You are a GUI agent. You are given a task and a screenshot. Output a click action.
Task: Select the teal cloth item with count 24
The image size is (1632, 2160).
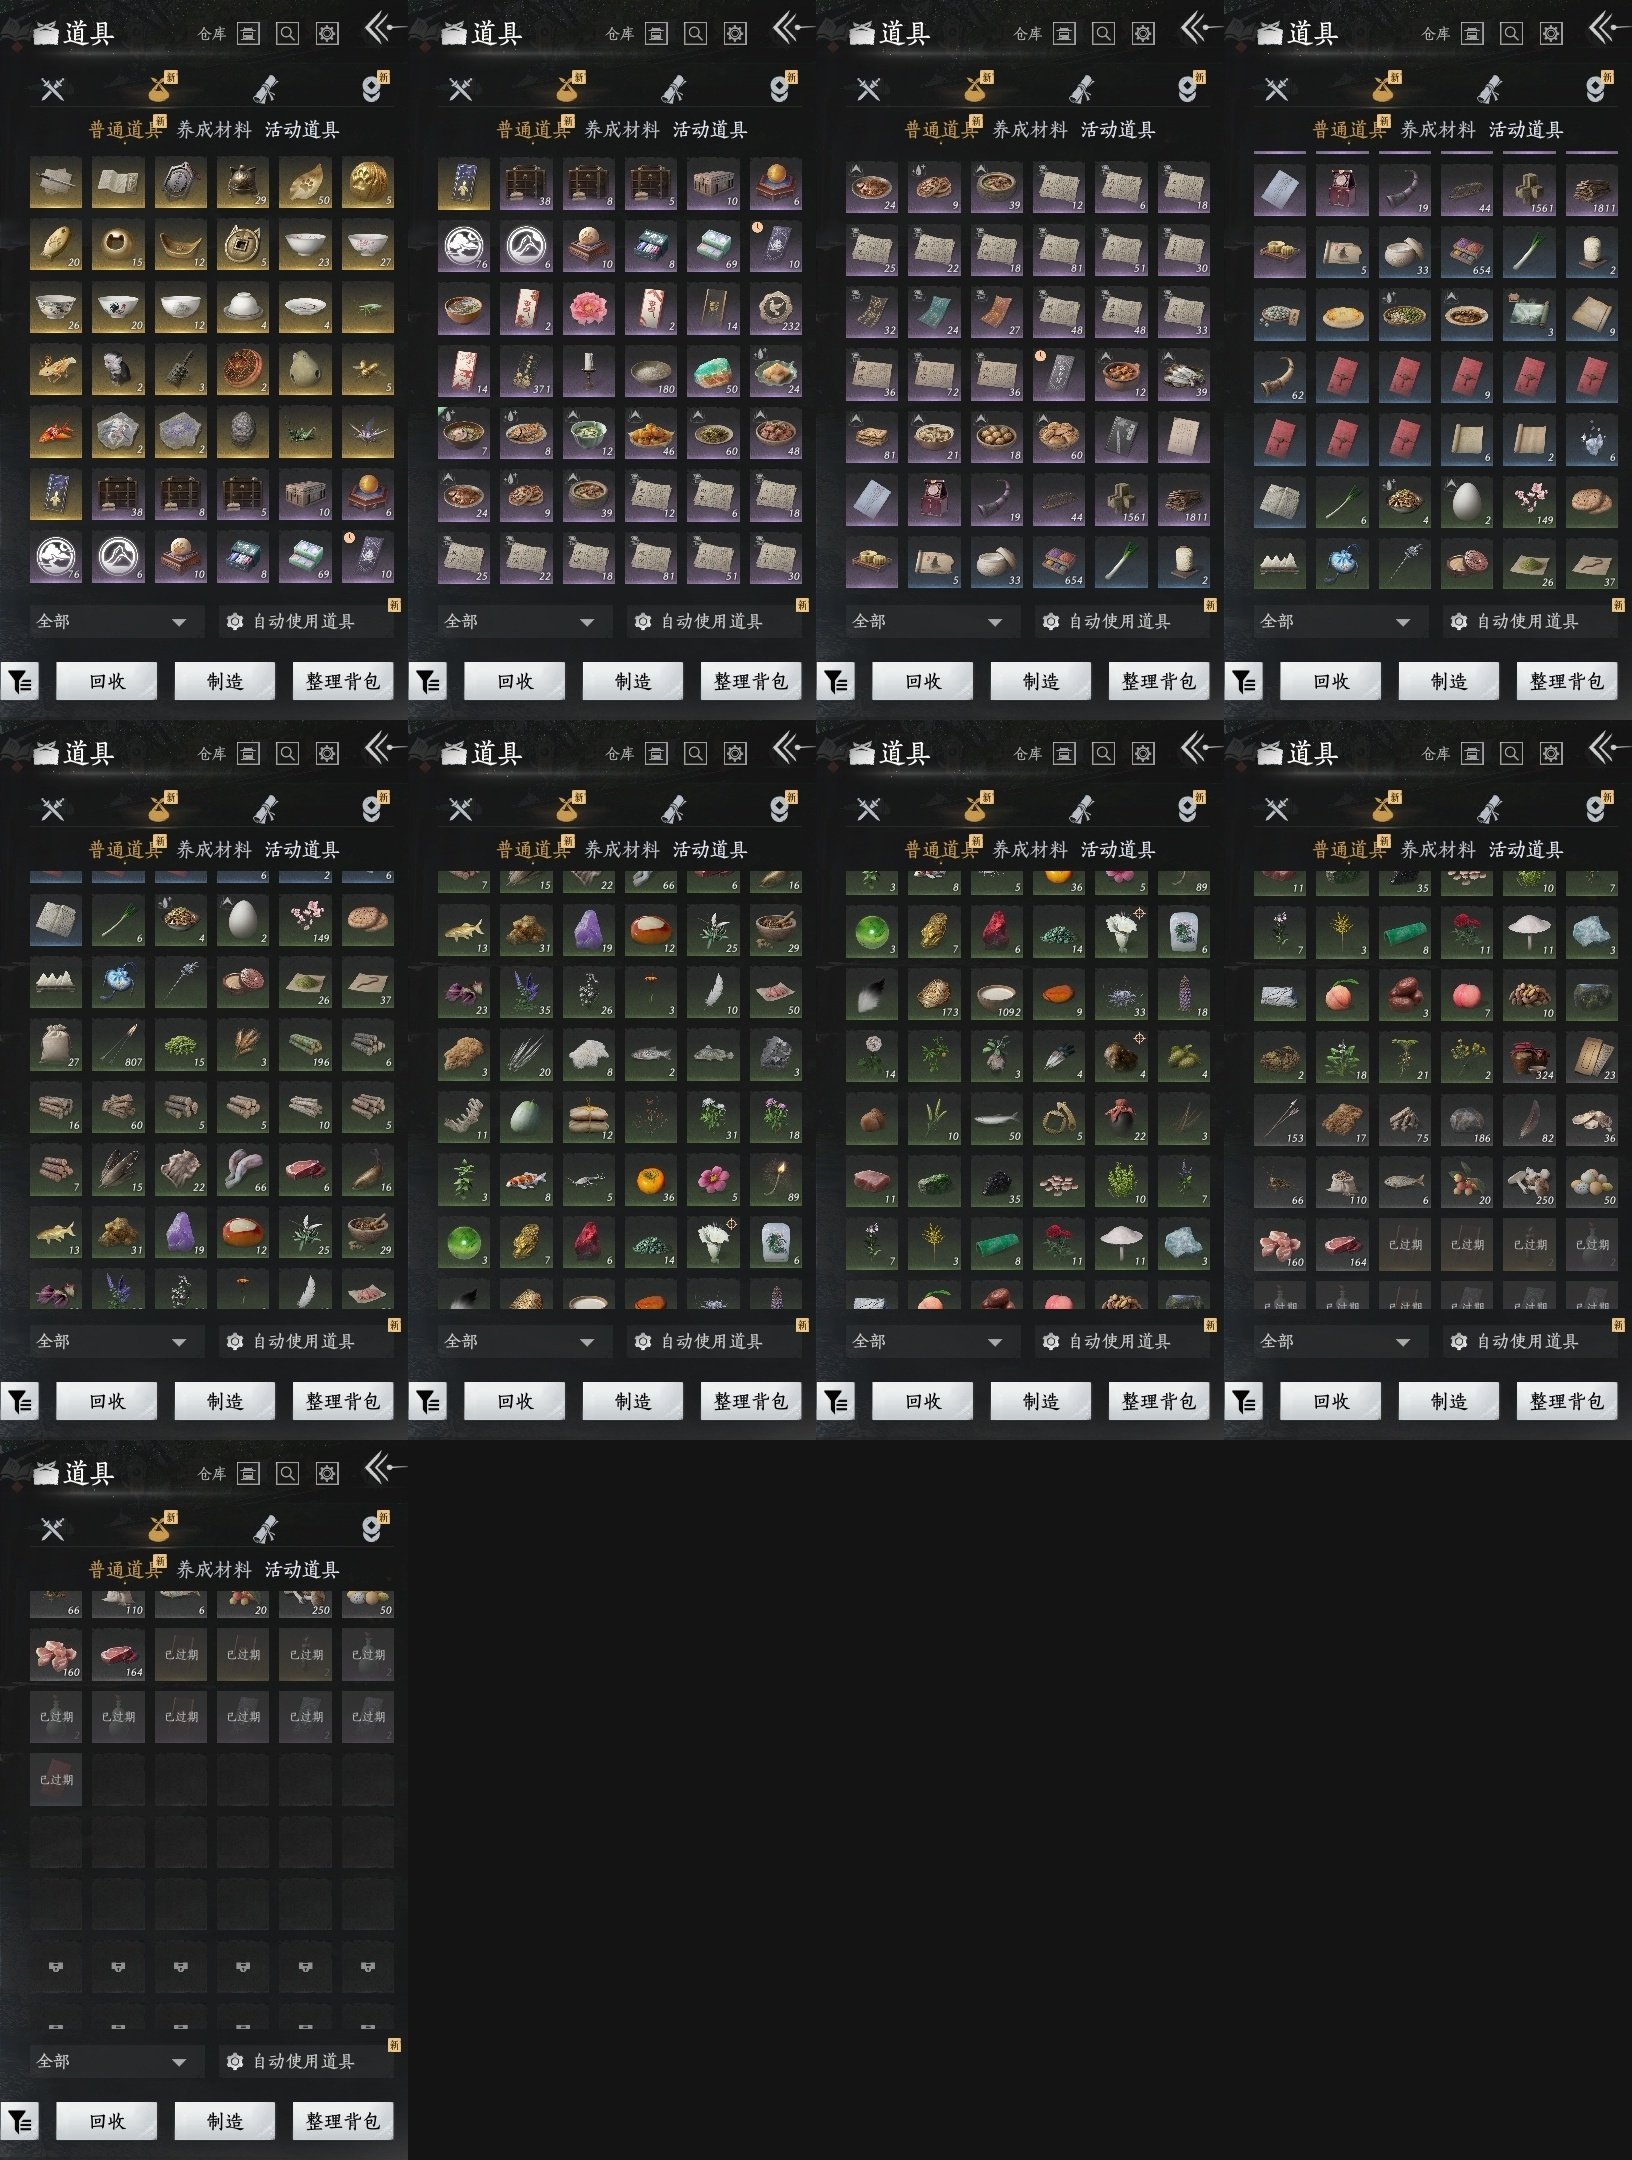[935, 311]
